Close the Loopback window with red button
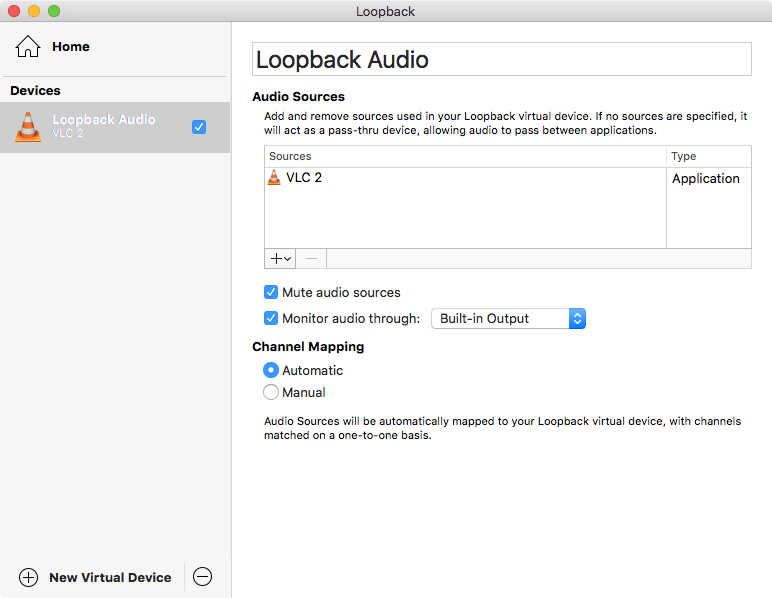772x598 pixels. coord(14,11)
